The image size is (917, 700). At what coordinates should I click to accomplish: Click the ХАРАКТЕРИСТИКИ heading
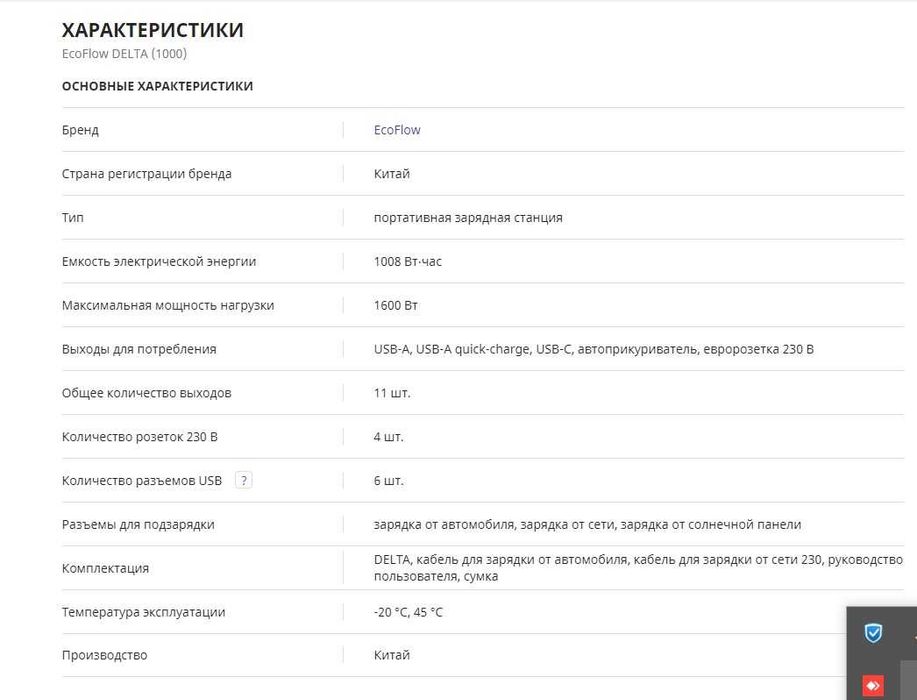152,30
